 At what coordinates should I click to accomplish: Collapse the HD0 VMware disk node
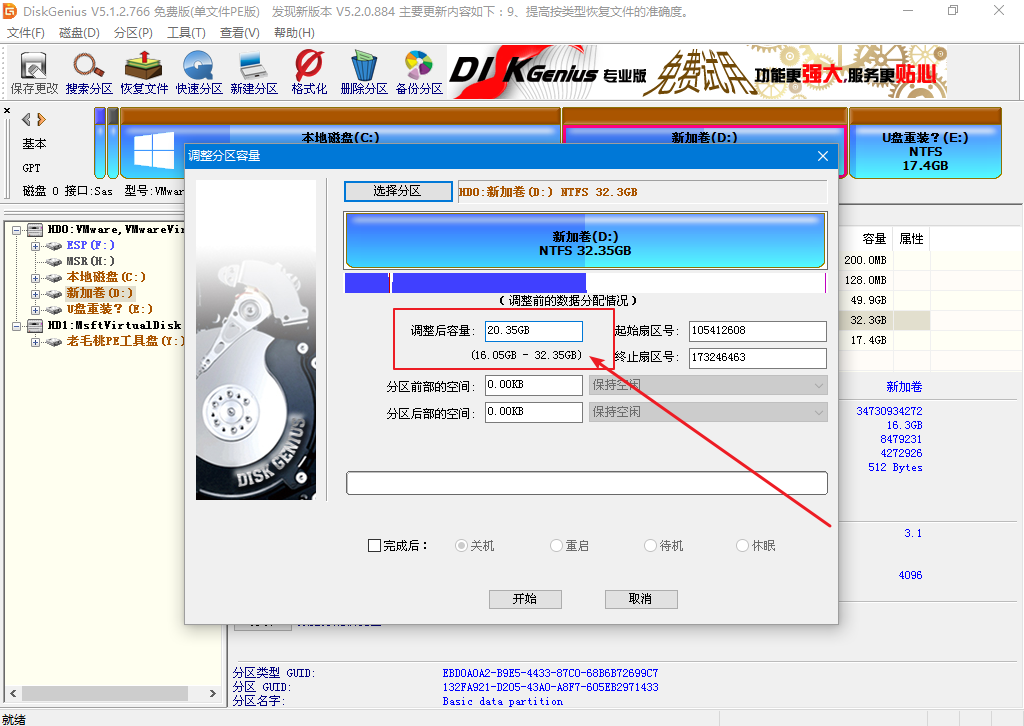tap(16, 230)
